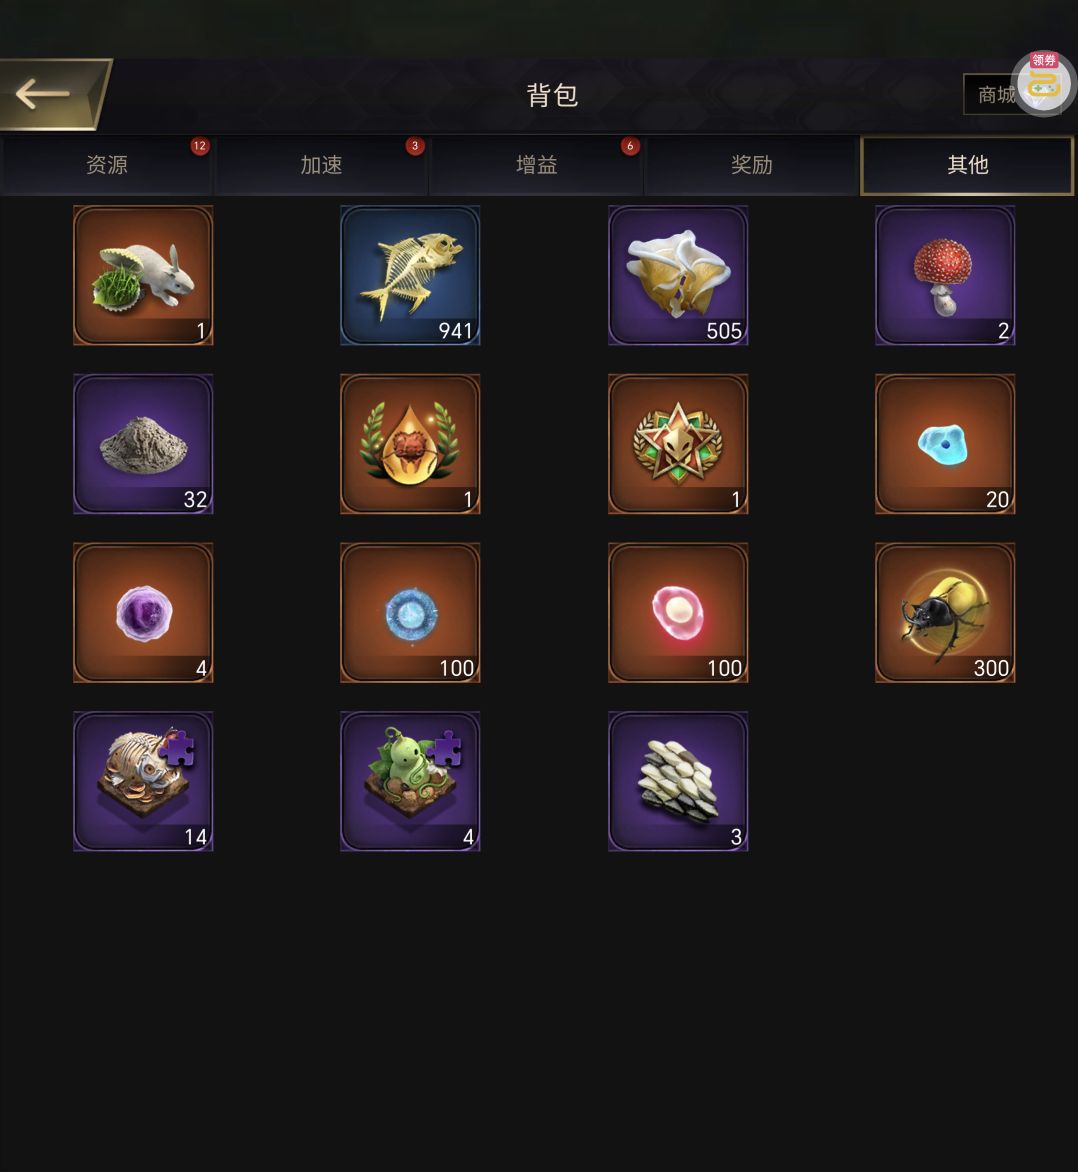
Task: Switch to the 资源 tab
Action: pyautogui.click(x=107, y=165)
